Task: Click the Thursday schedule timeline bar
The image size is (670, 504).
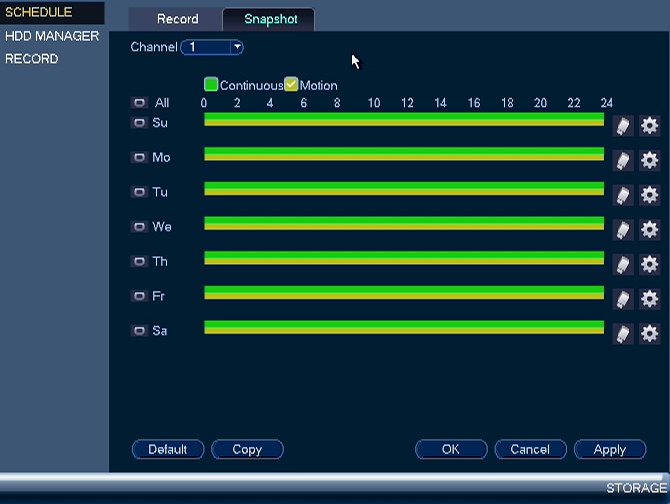Action: point(404,258)
